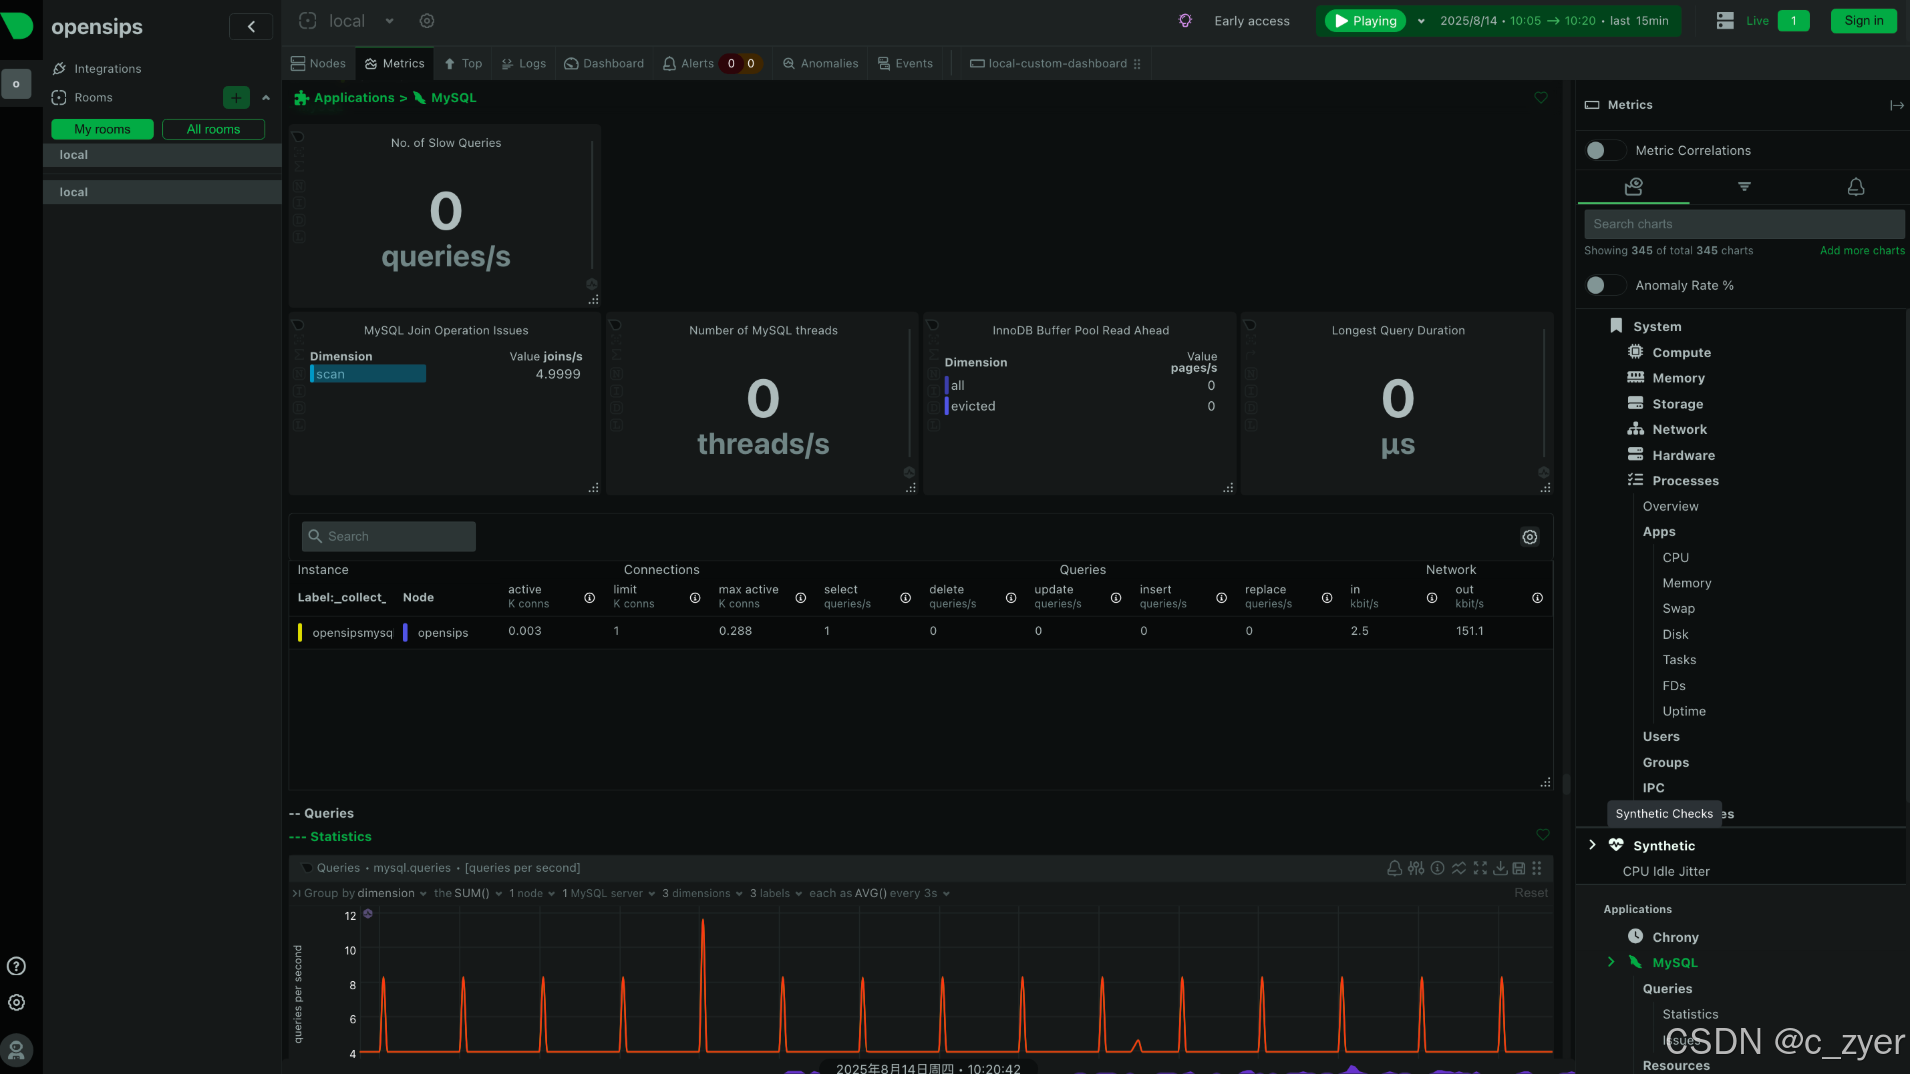Open the SUM() aggregation dropdown

tap(468, 893)
